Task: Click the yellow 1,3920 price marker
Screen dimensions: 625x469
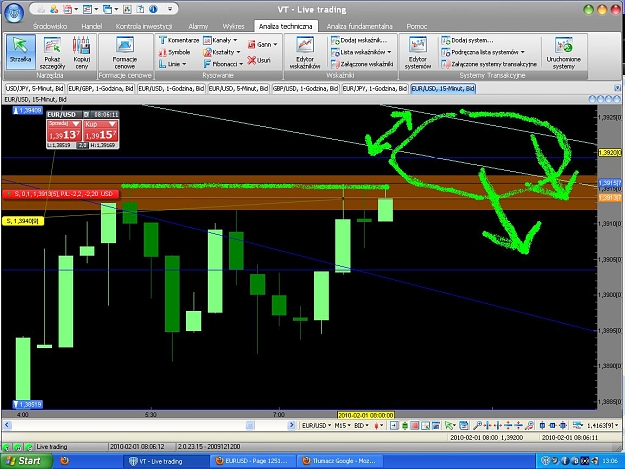Action: tap(610, 153)
